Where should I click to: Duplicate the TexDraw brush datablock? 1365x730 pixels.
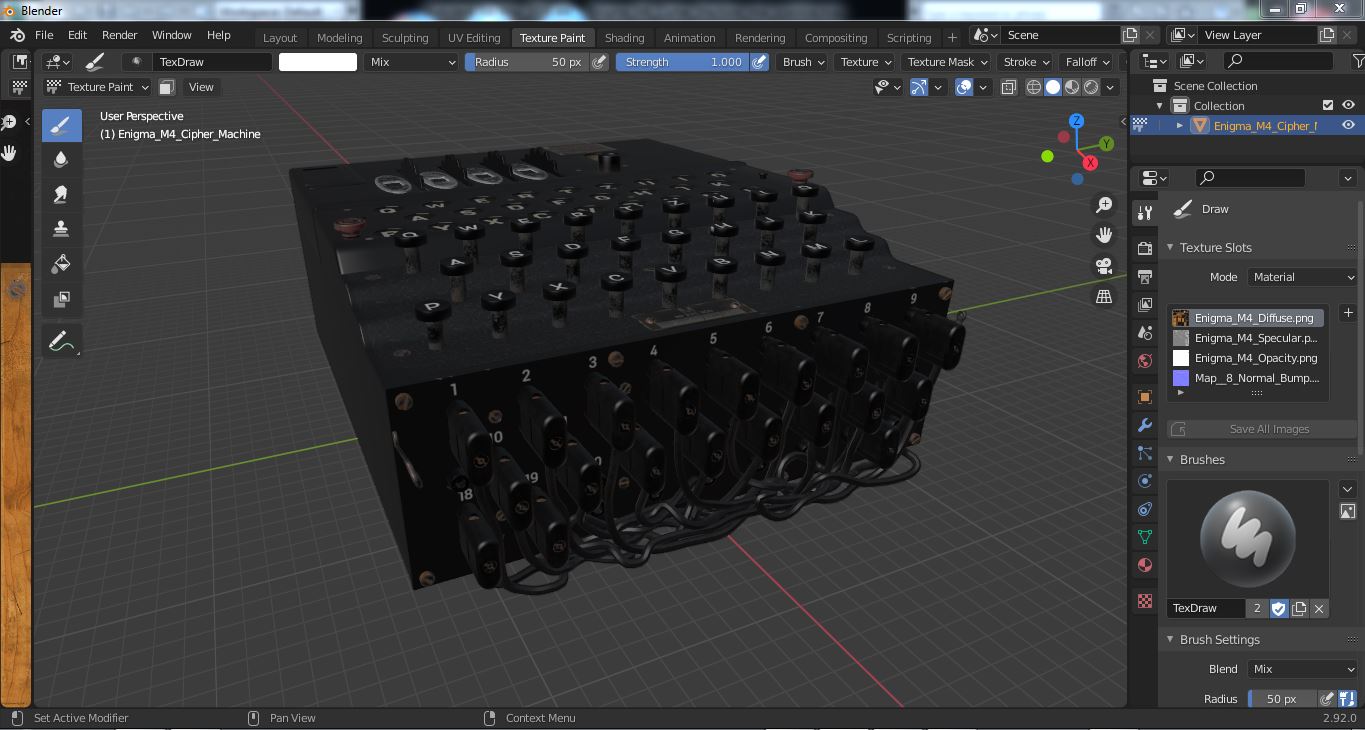1299,608
